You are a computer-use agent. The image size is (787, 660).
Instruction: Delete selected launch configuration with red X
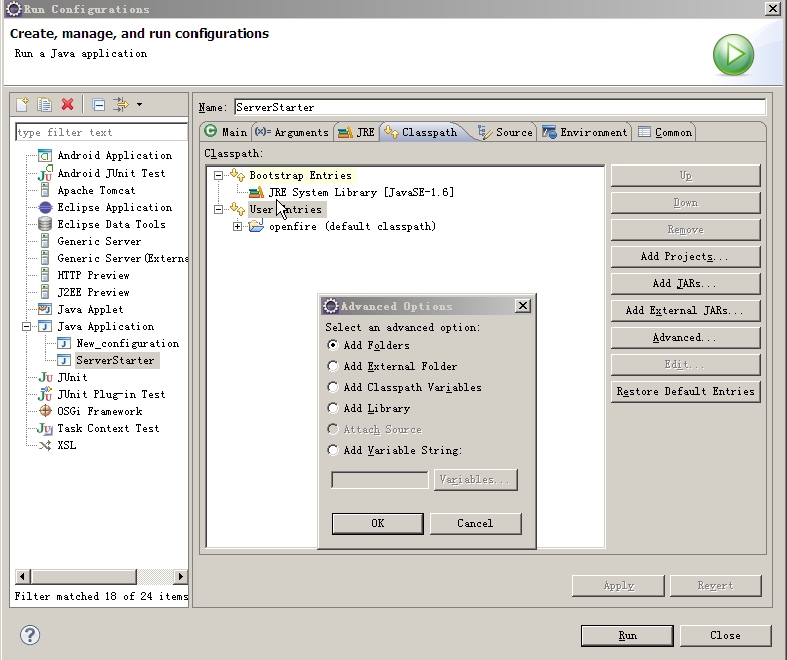(67, 104)
